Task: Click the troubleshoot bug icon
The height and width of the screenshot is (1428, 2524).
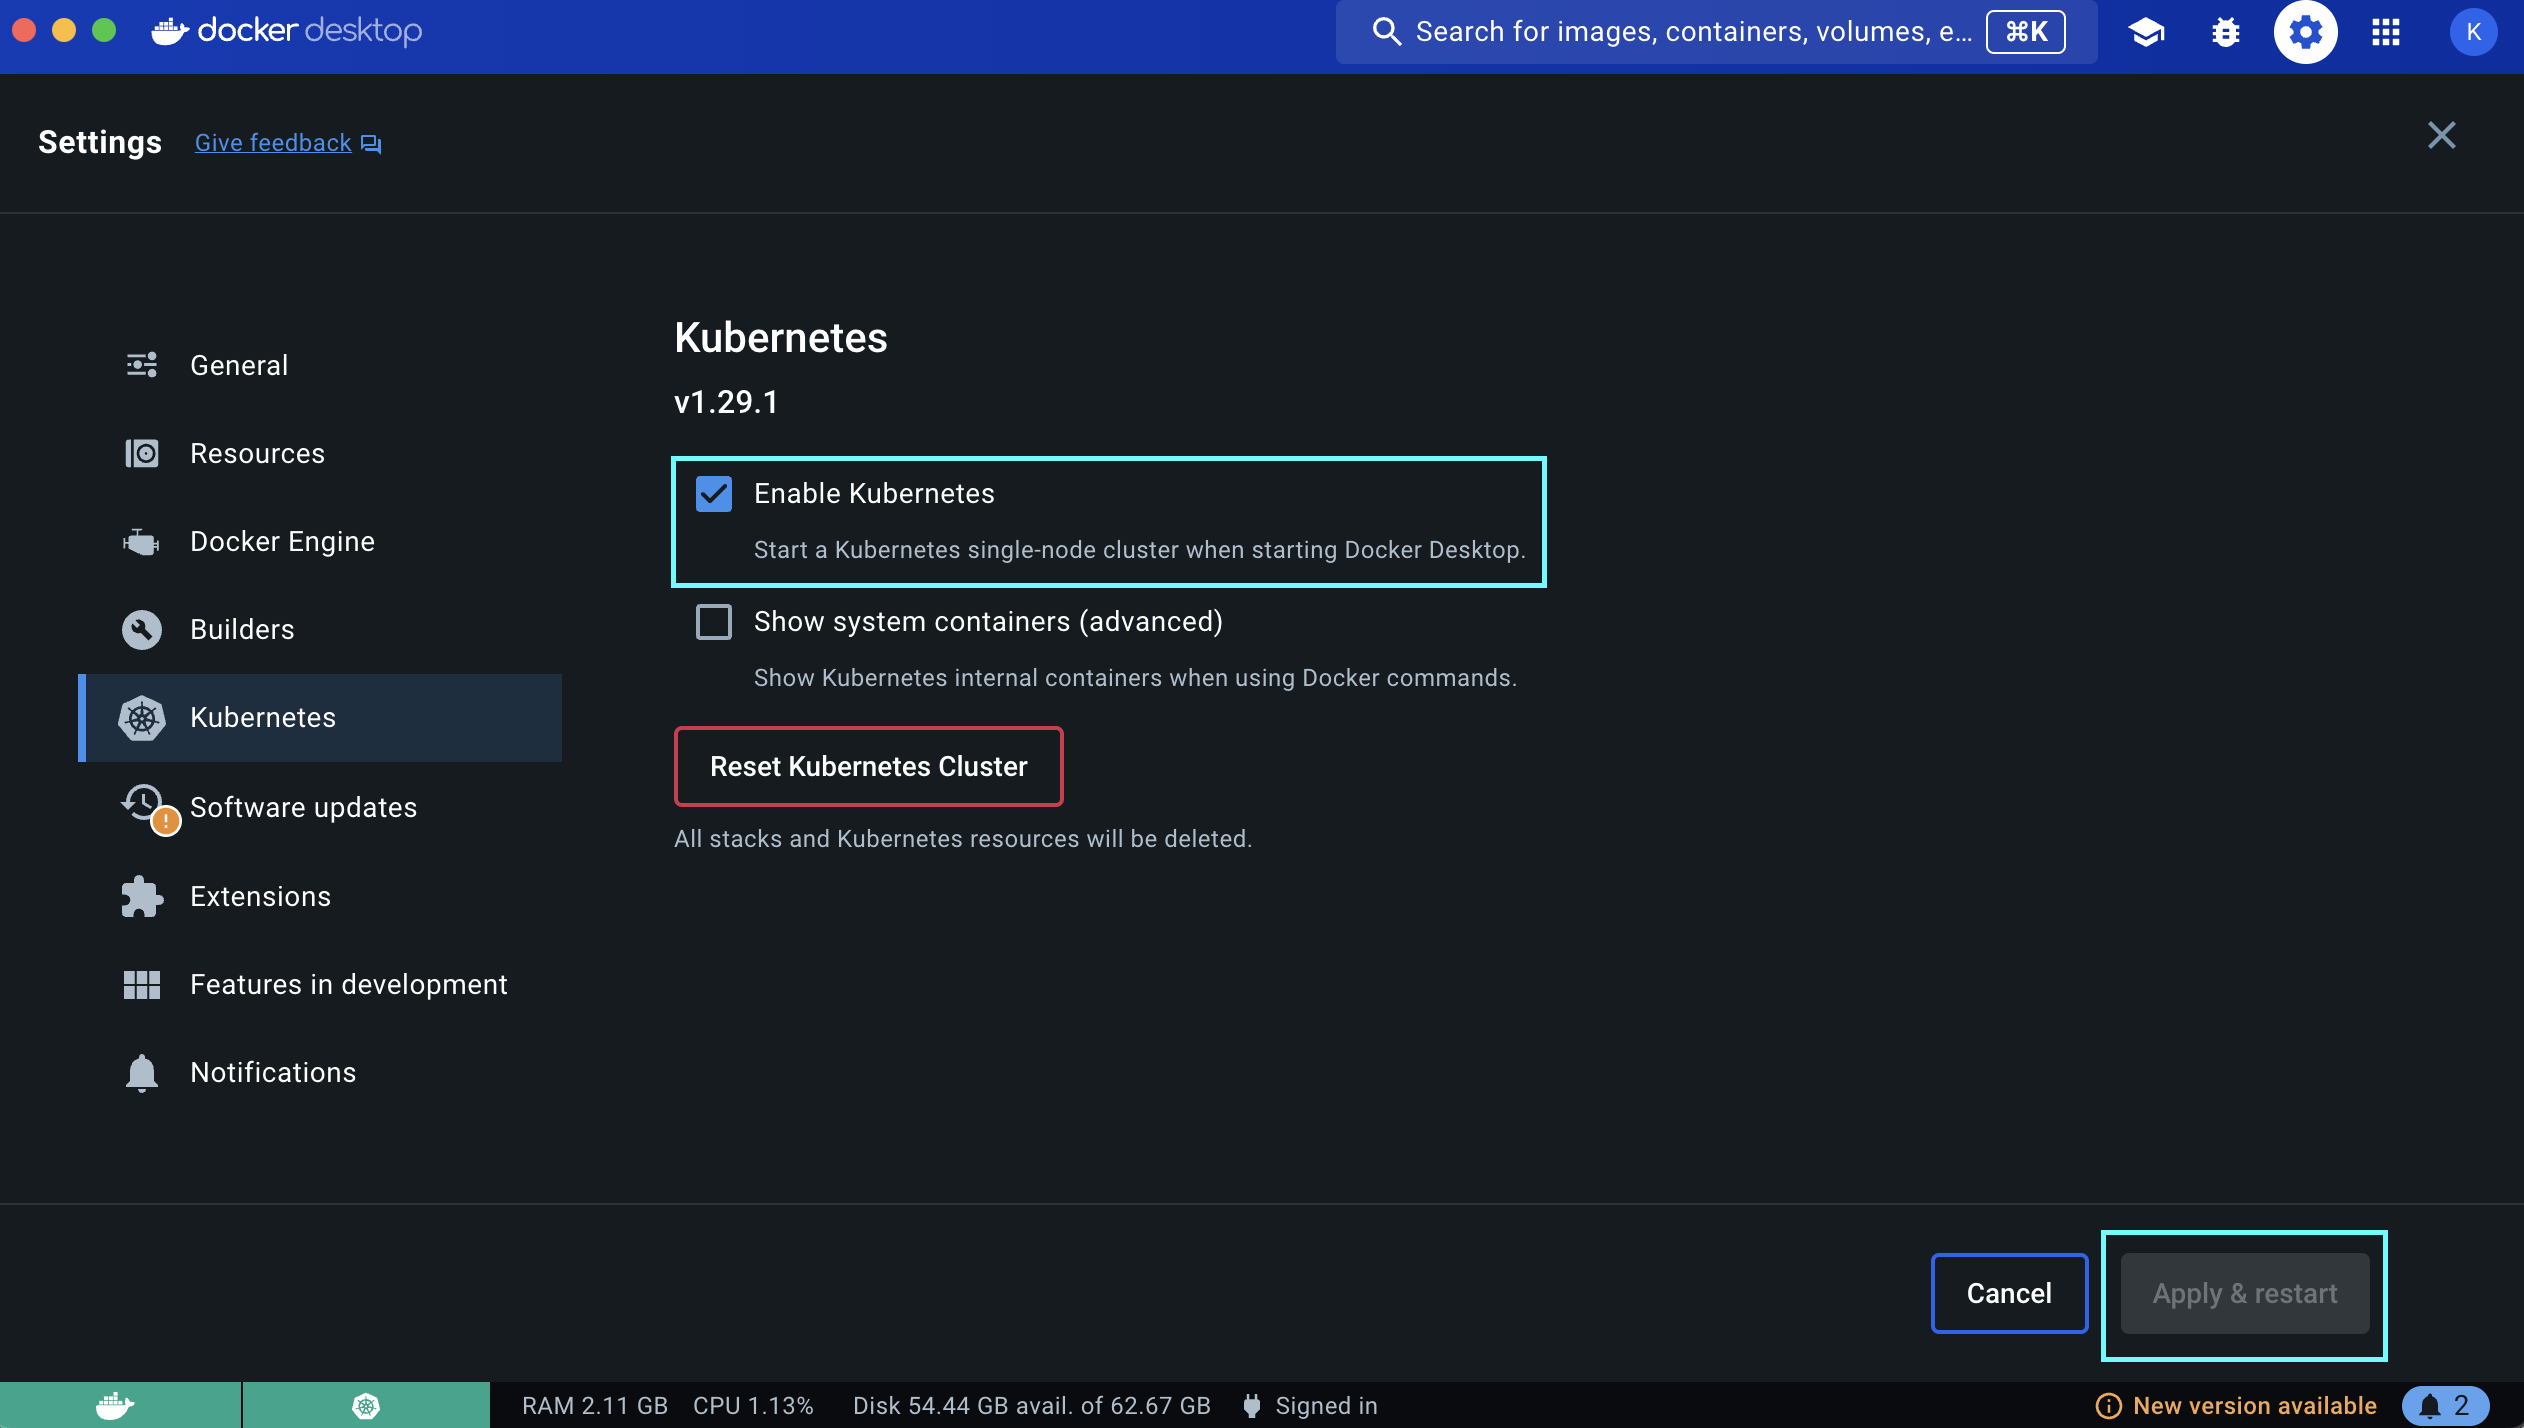Action: coord(2225,32)
